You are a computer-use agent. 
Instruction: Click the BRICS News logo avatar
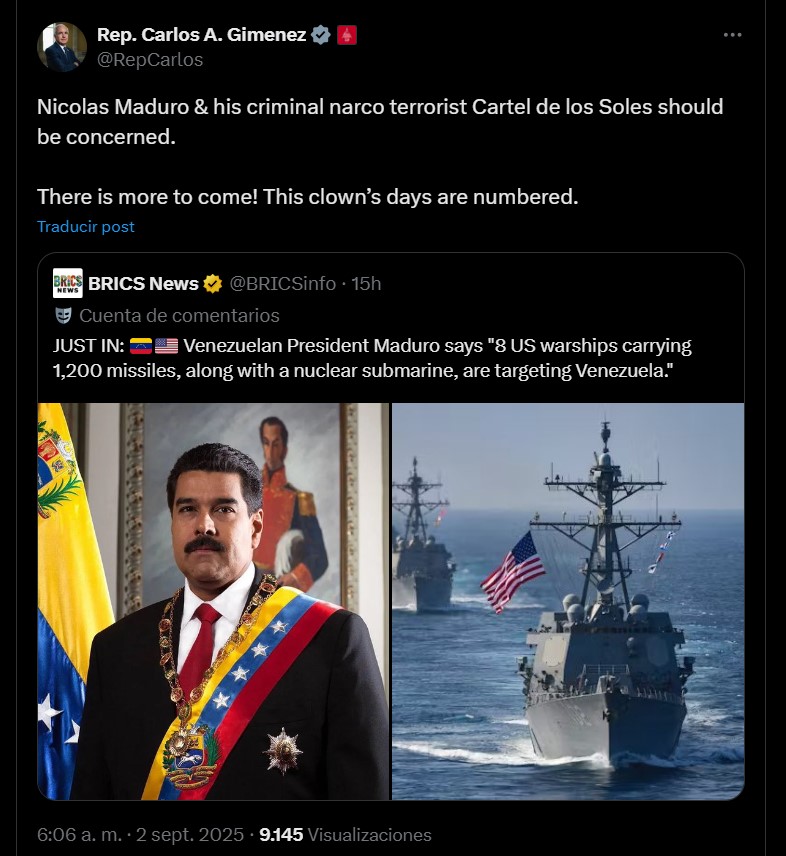[68, 283]
